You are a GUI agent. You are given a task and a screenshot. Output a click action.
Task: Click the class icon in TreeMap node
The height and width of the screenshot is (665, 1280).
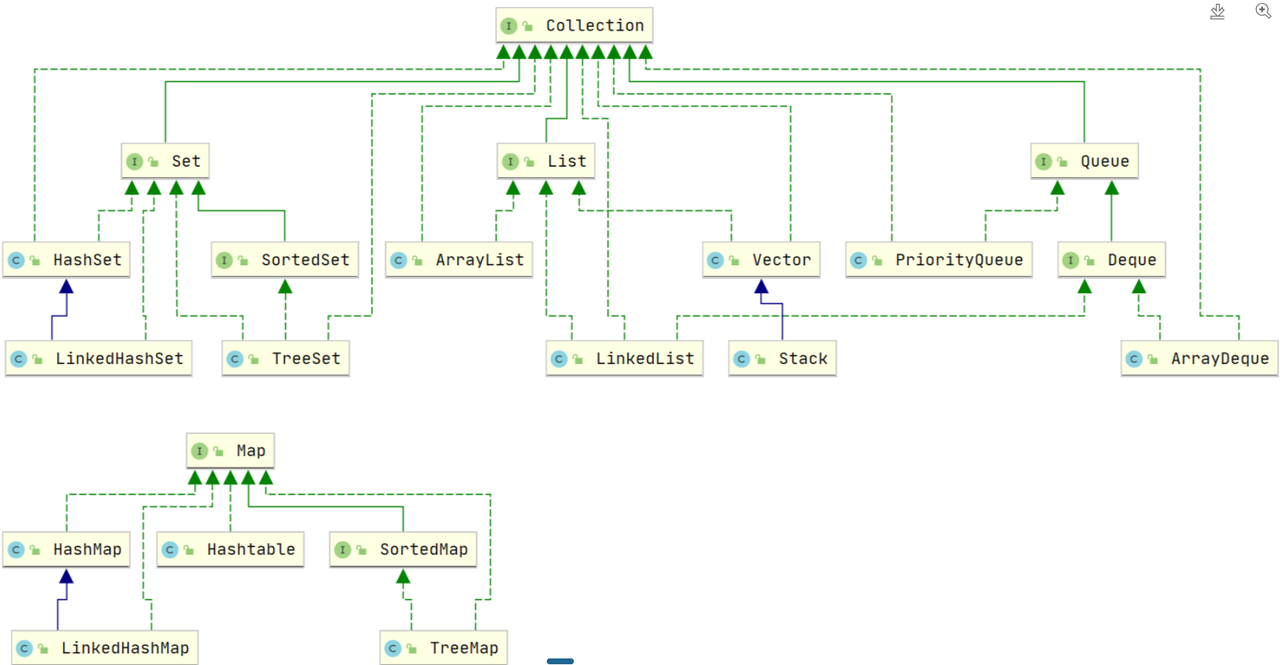coord(393,649)
